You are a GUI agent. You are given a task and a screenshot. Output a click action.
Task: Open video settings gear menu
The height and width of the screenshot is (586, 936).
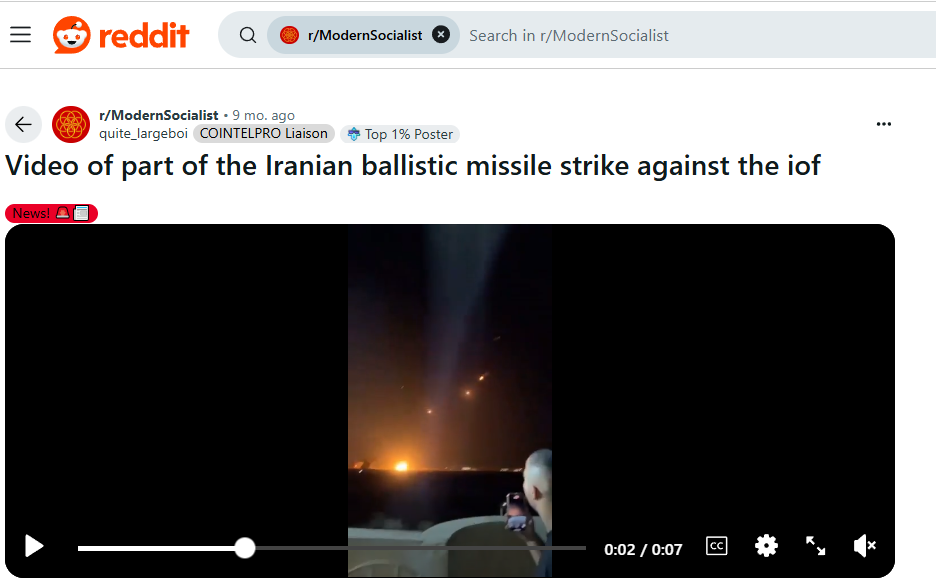pyautogui.click(x=766, y=545)
